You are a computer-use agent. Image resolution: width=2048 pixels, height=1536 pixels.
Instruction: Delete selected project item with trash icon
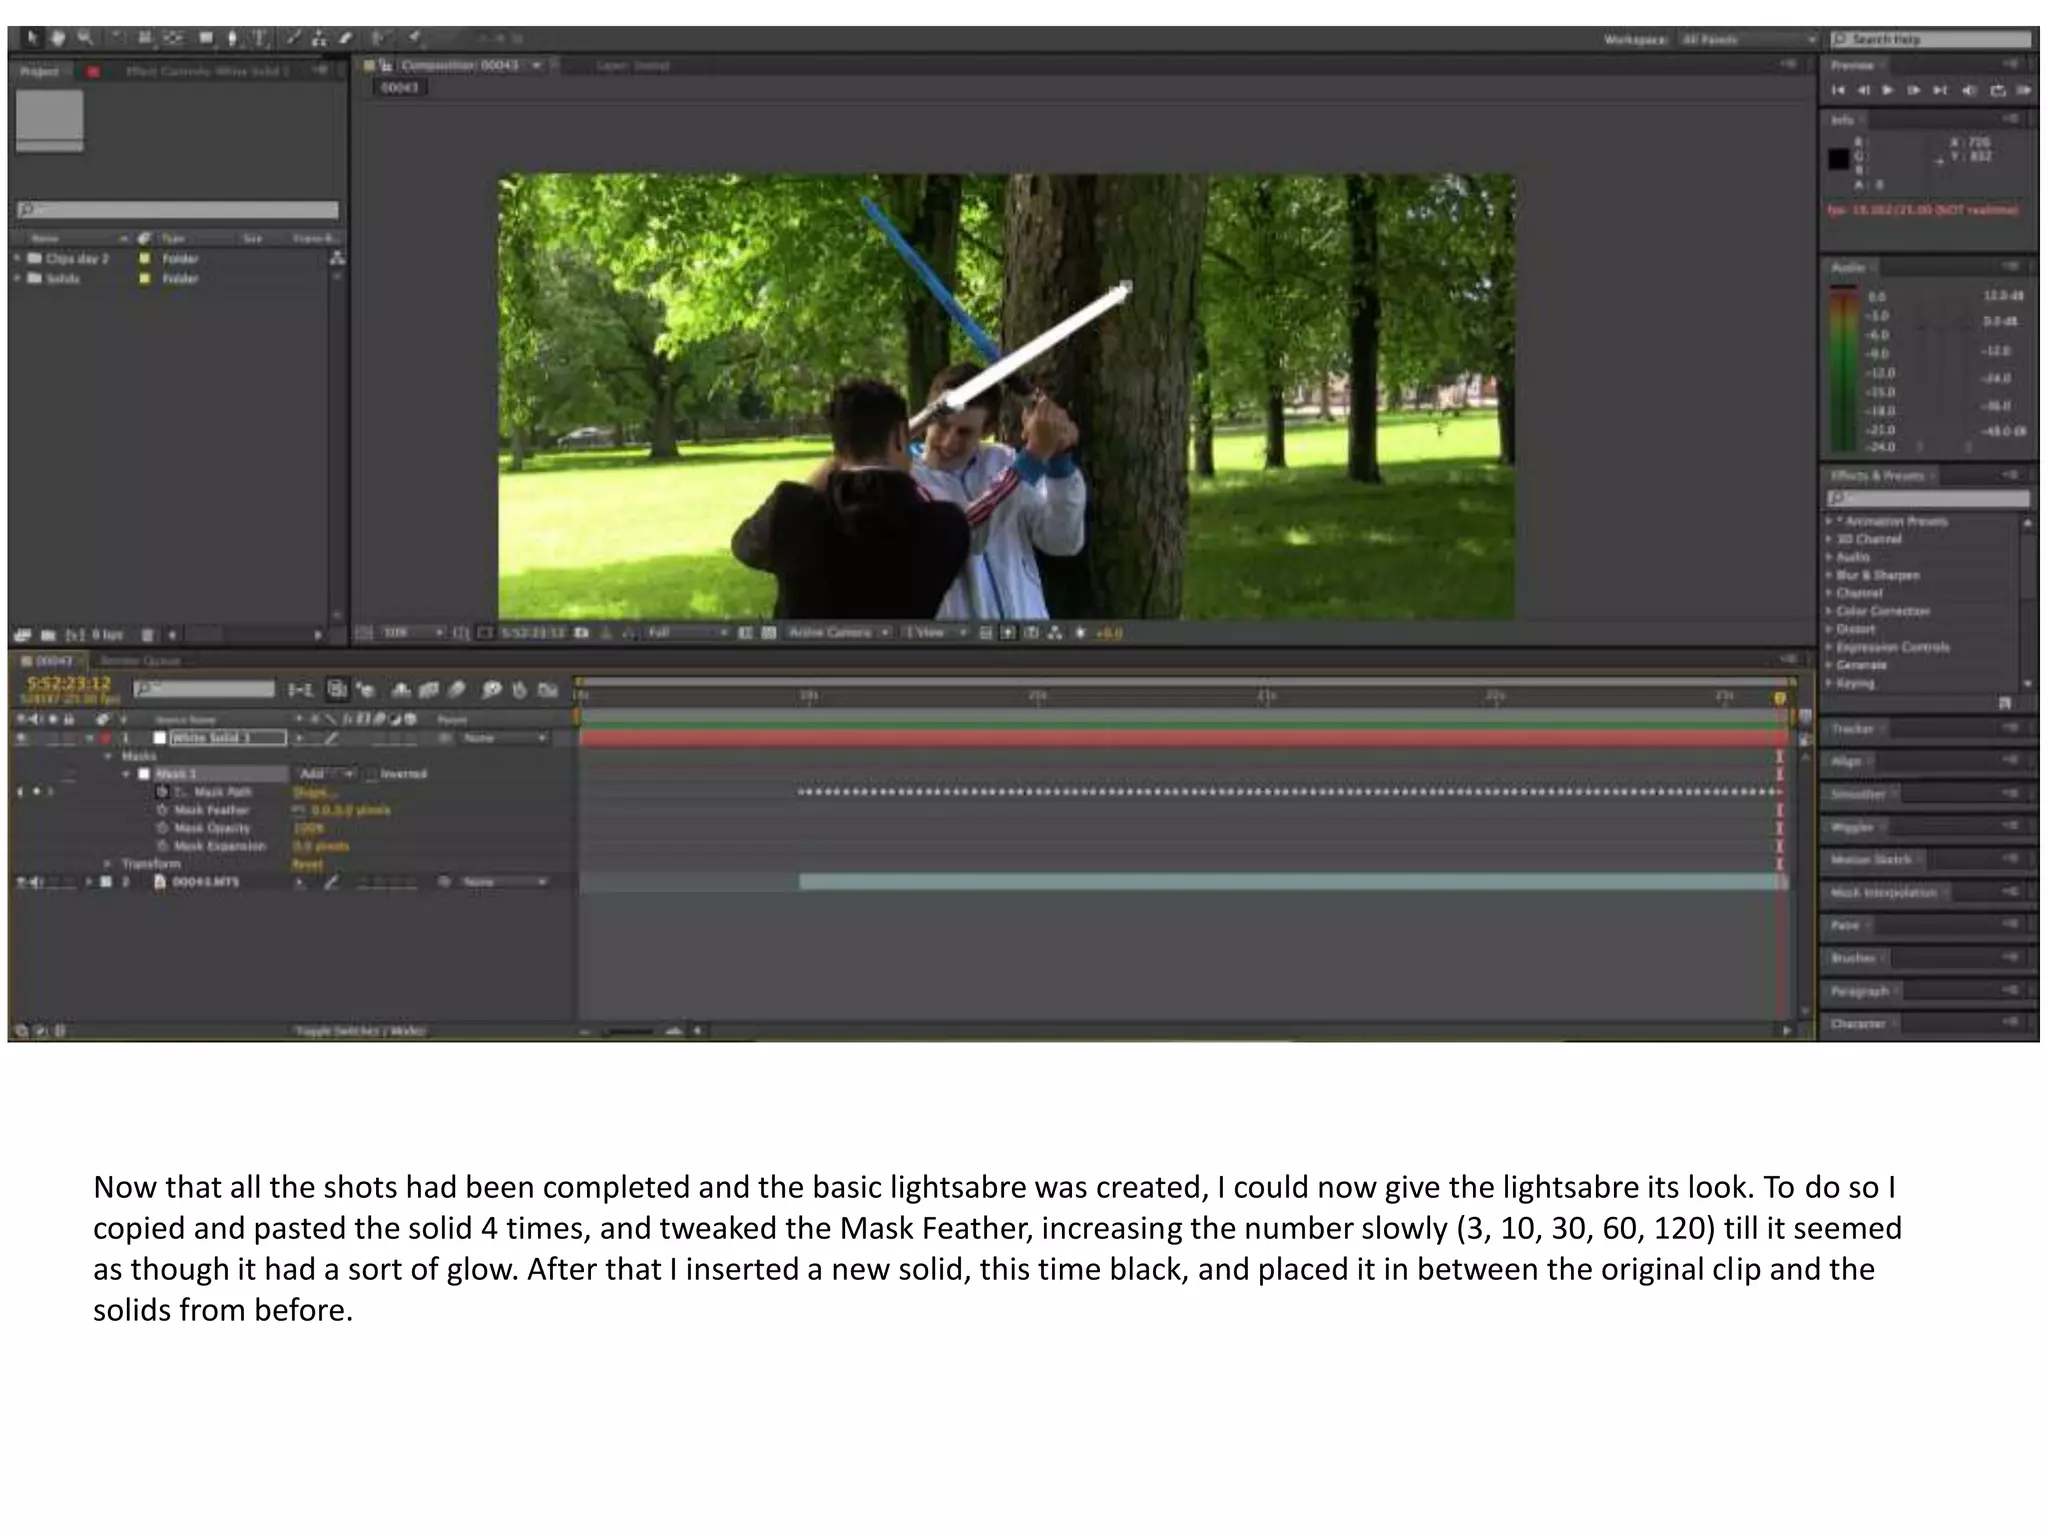(x=147, y=635)
